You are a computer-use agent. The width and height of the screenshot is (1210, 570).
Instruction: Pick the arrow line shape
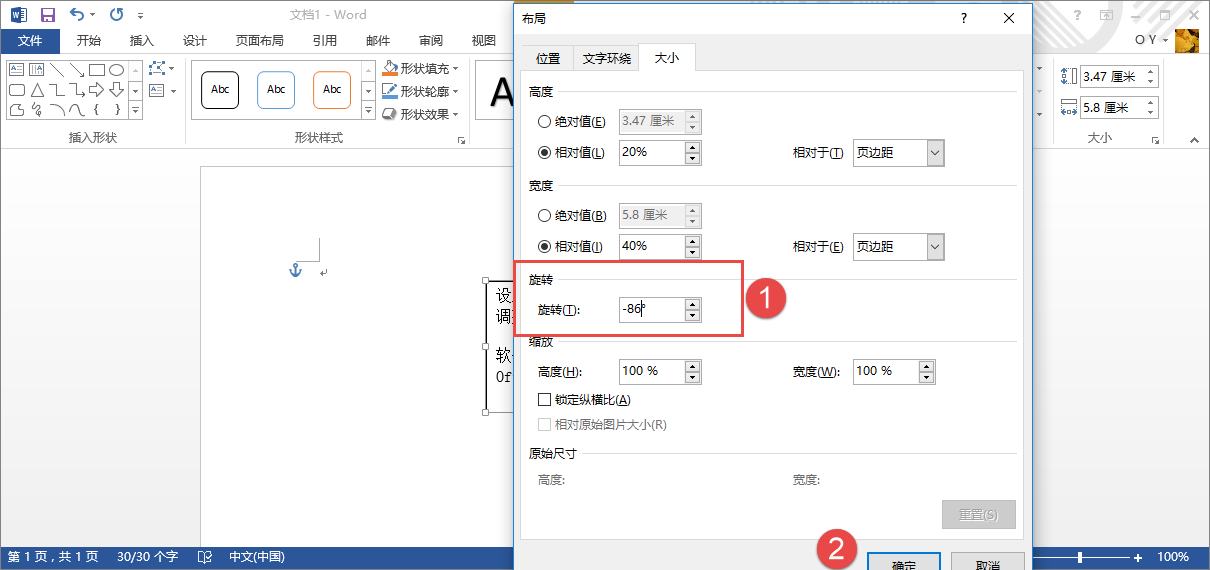click(77, 70)
